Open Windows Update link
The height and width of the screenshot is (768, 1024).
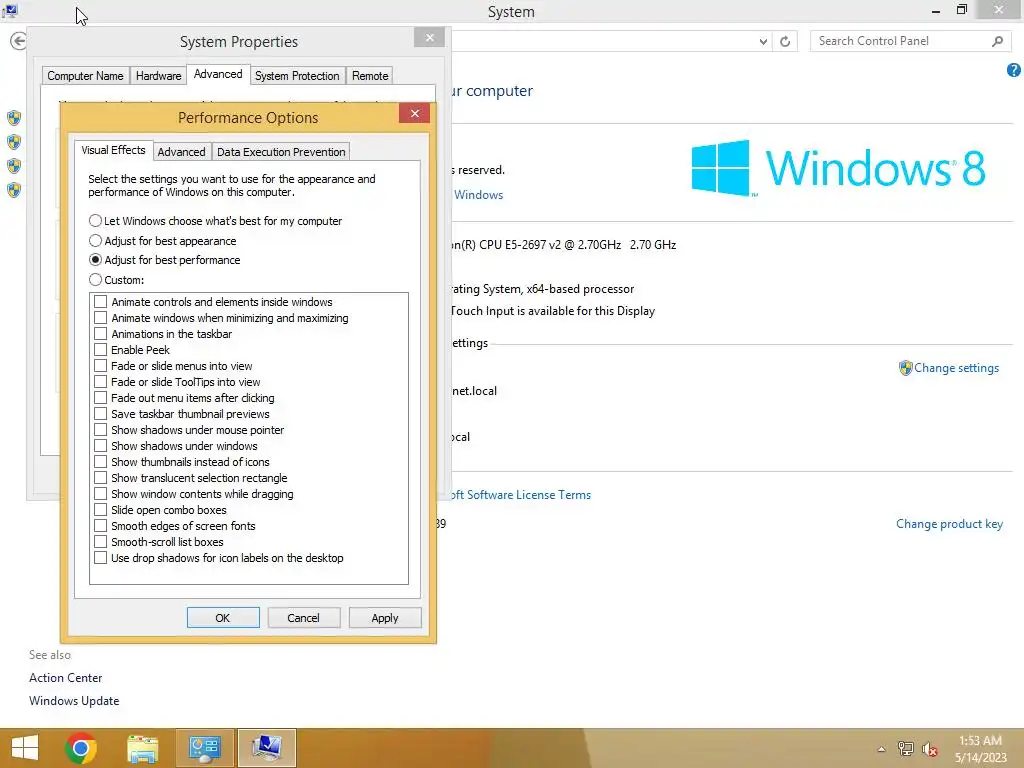(x=74, y=701)
